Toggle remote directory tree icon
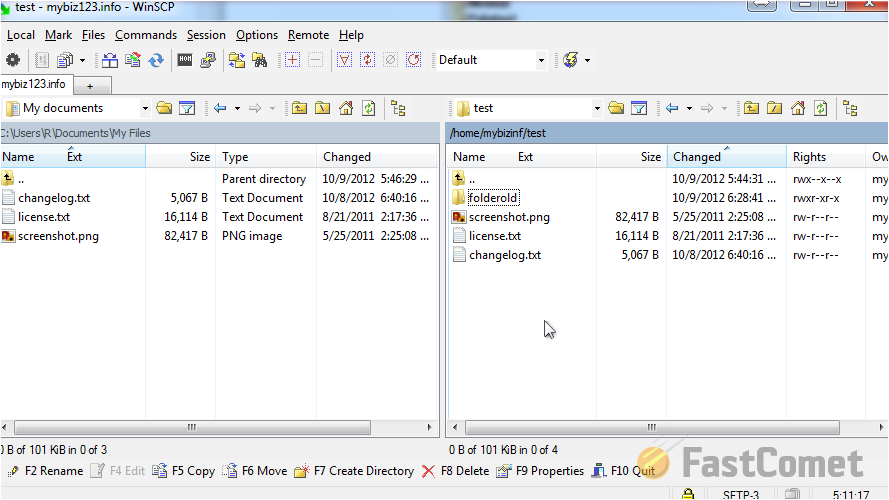This screenshot has height=500, width=889. click(850, 108)
